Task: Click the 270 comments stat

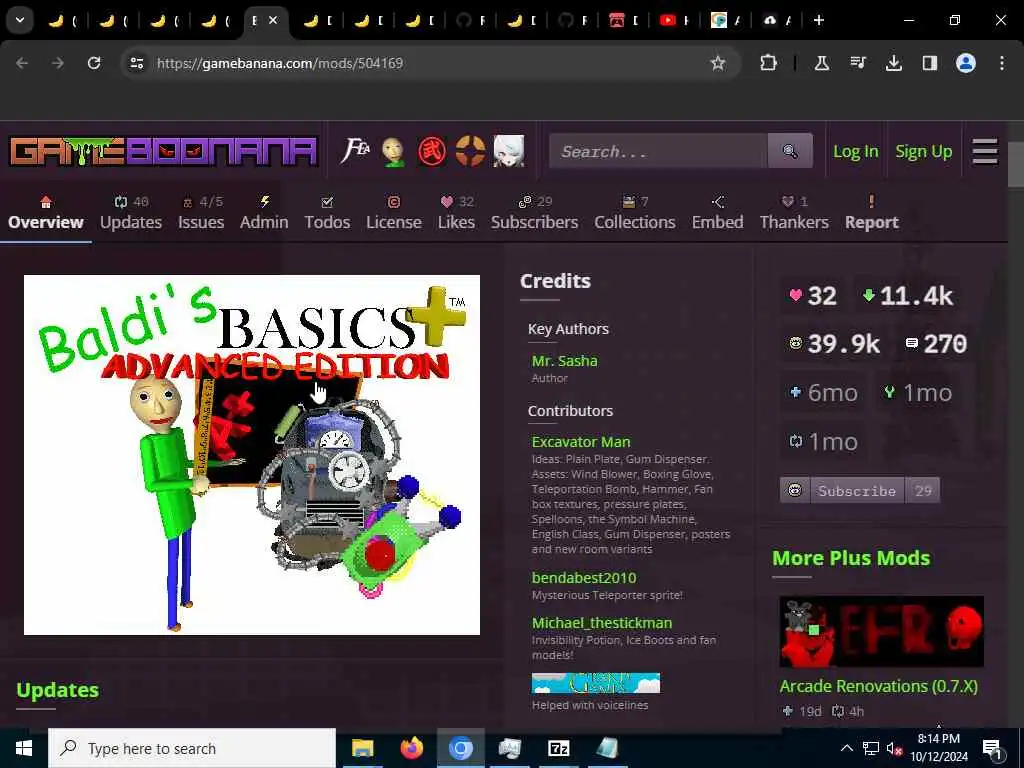Action: click(x=936, y=344)
